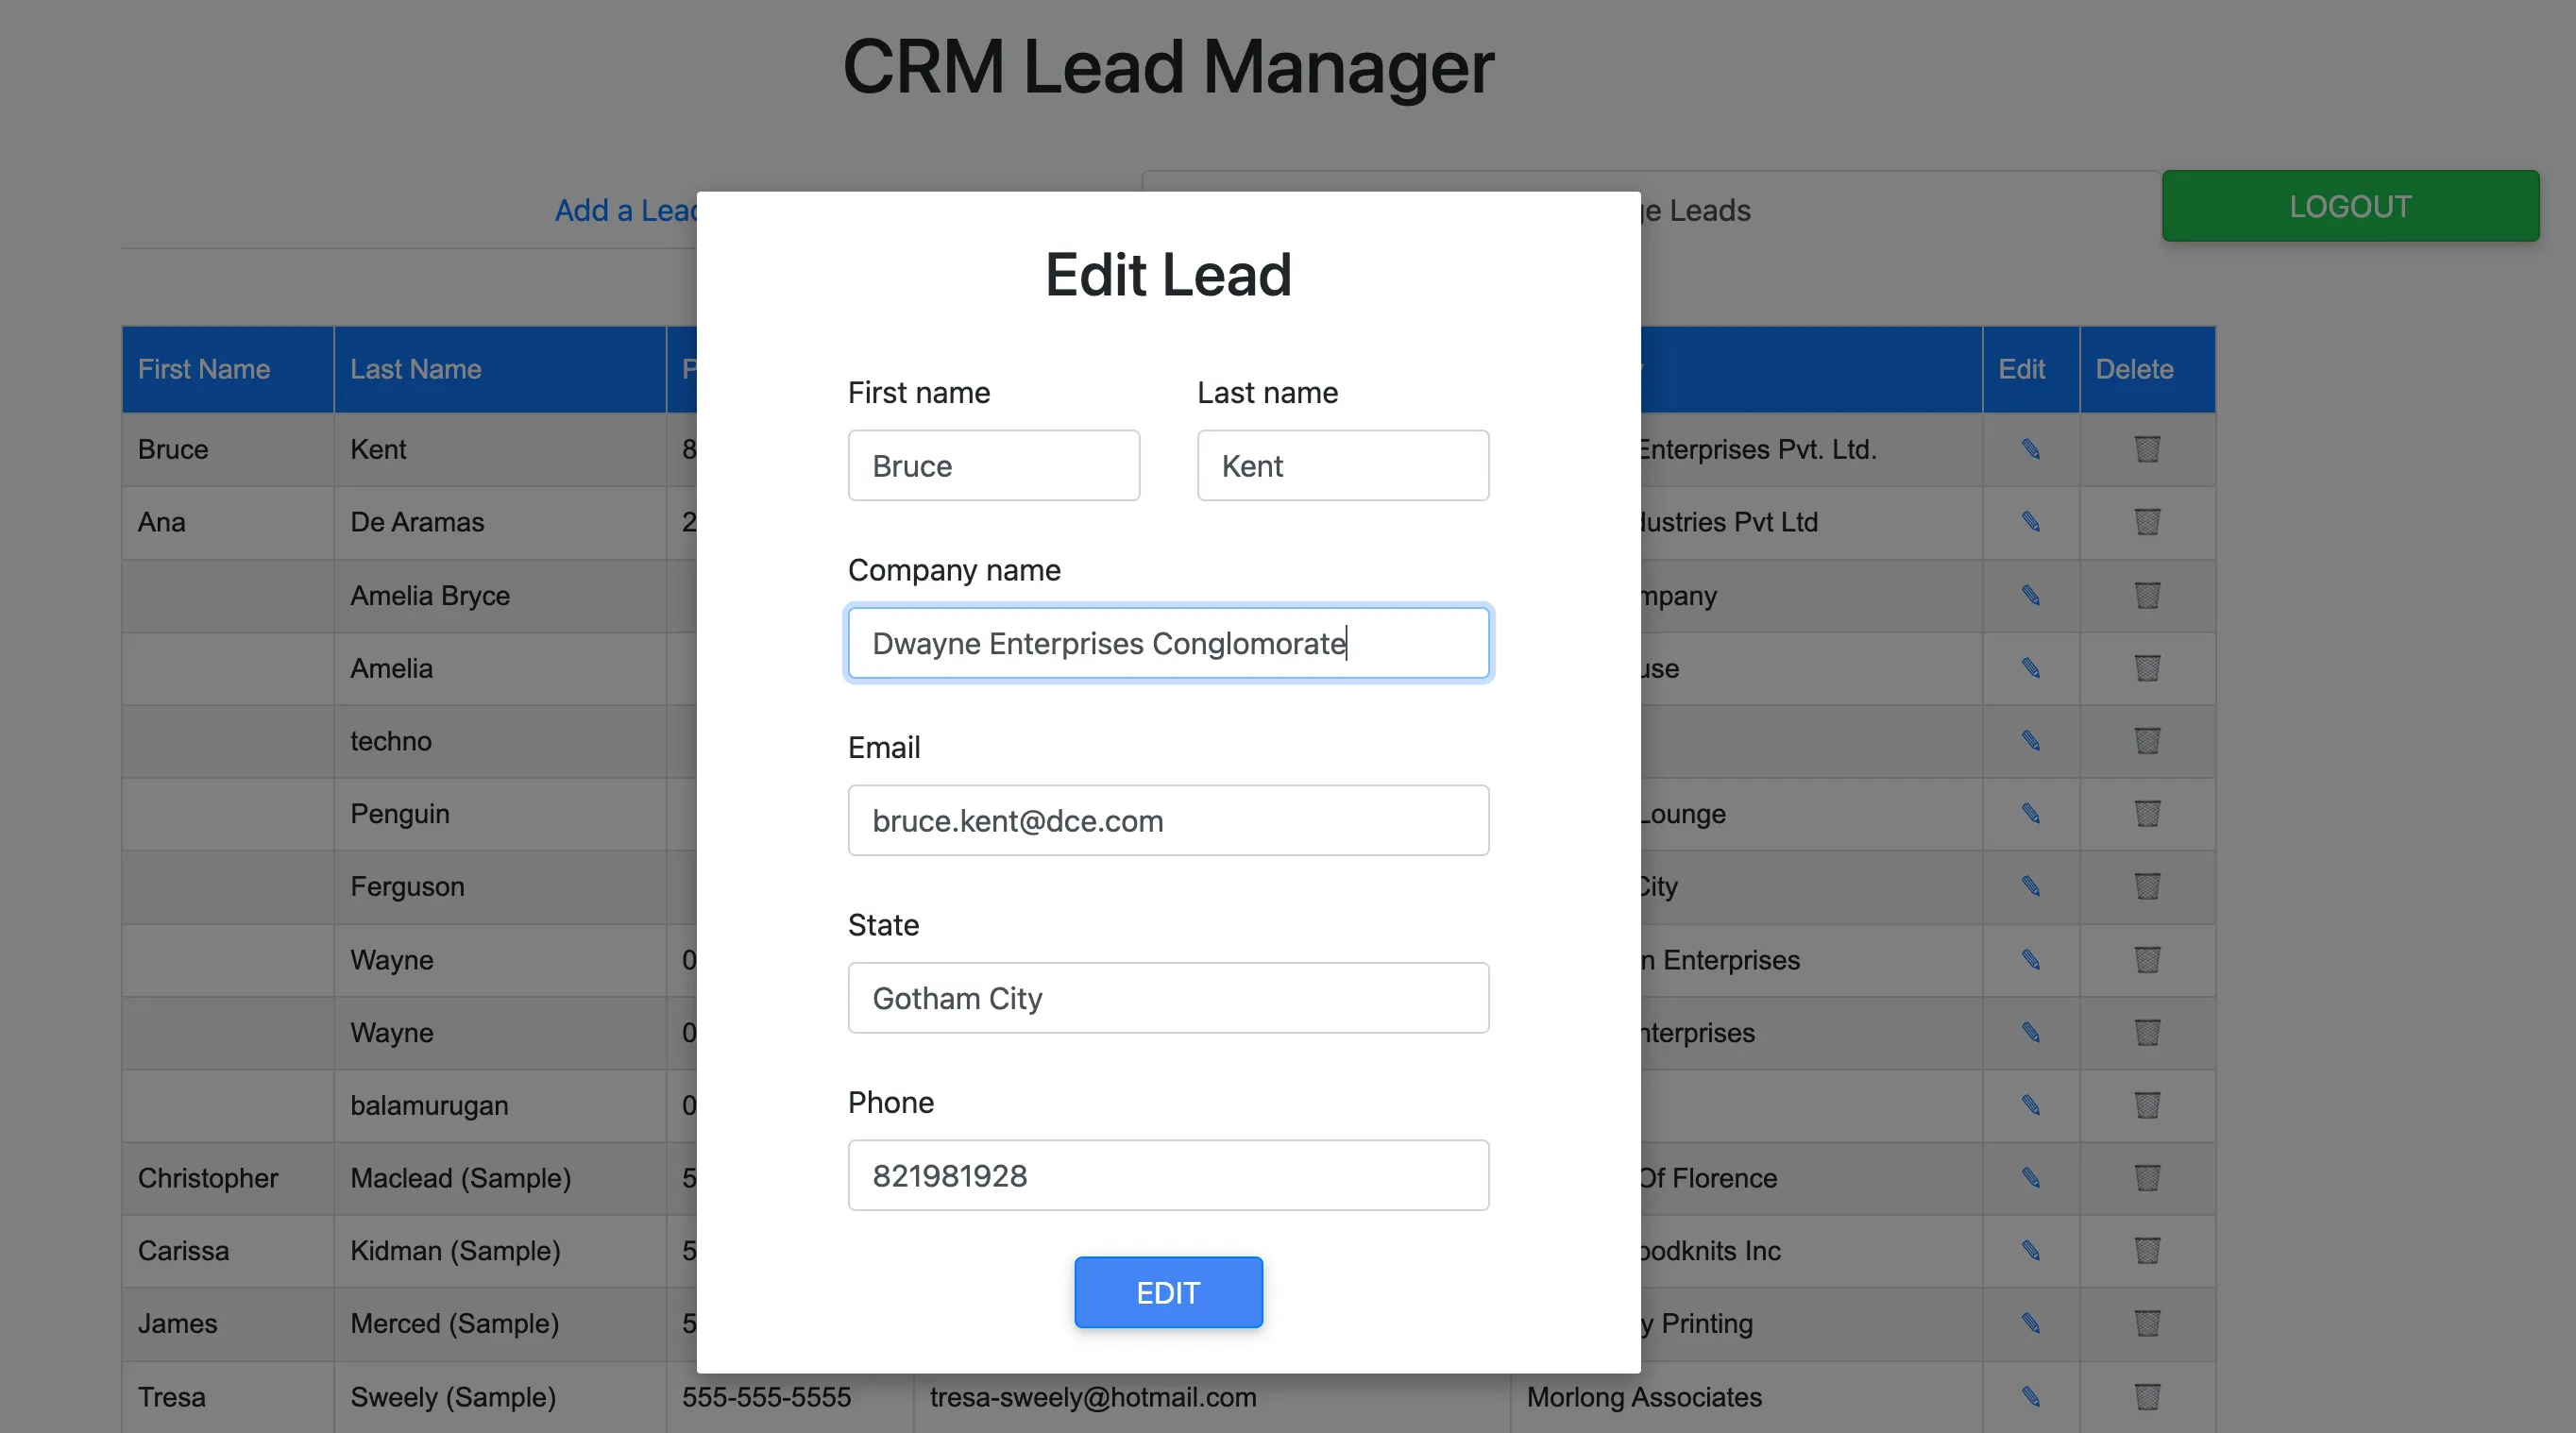Click the Phone field showing 821981928
Image resolution: width=2576 pixels, height=1433 pixels.
(x=1167, y=1176)
